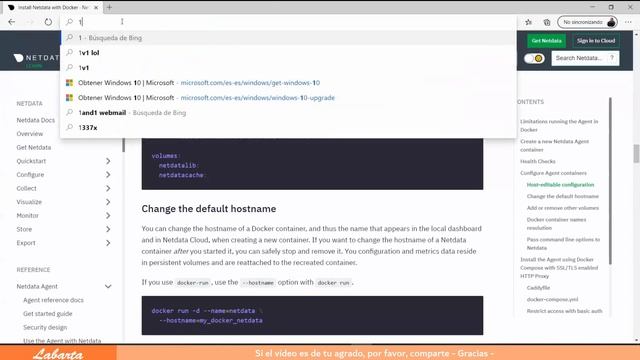
Task: Collapse the Netdata Agent section chevron
Action: point(108,287)
